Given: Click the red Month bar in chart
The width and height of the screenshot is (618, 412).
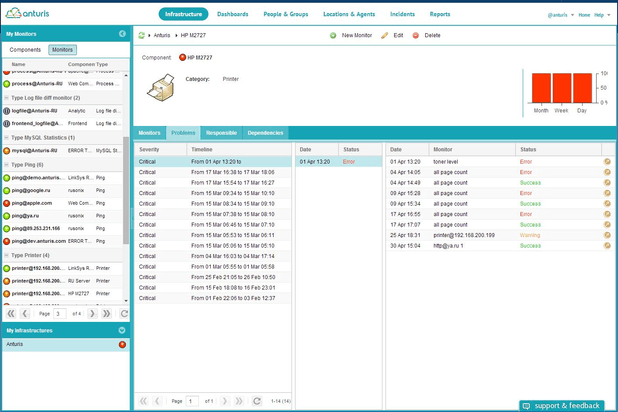Looking at the screenshot, I should click(x=541, y=88).
